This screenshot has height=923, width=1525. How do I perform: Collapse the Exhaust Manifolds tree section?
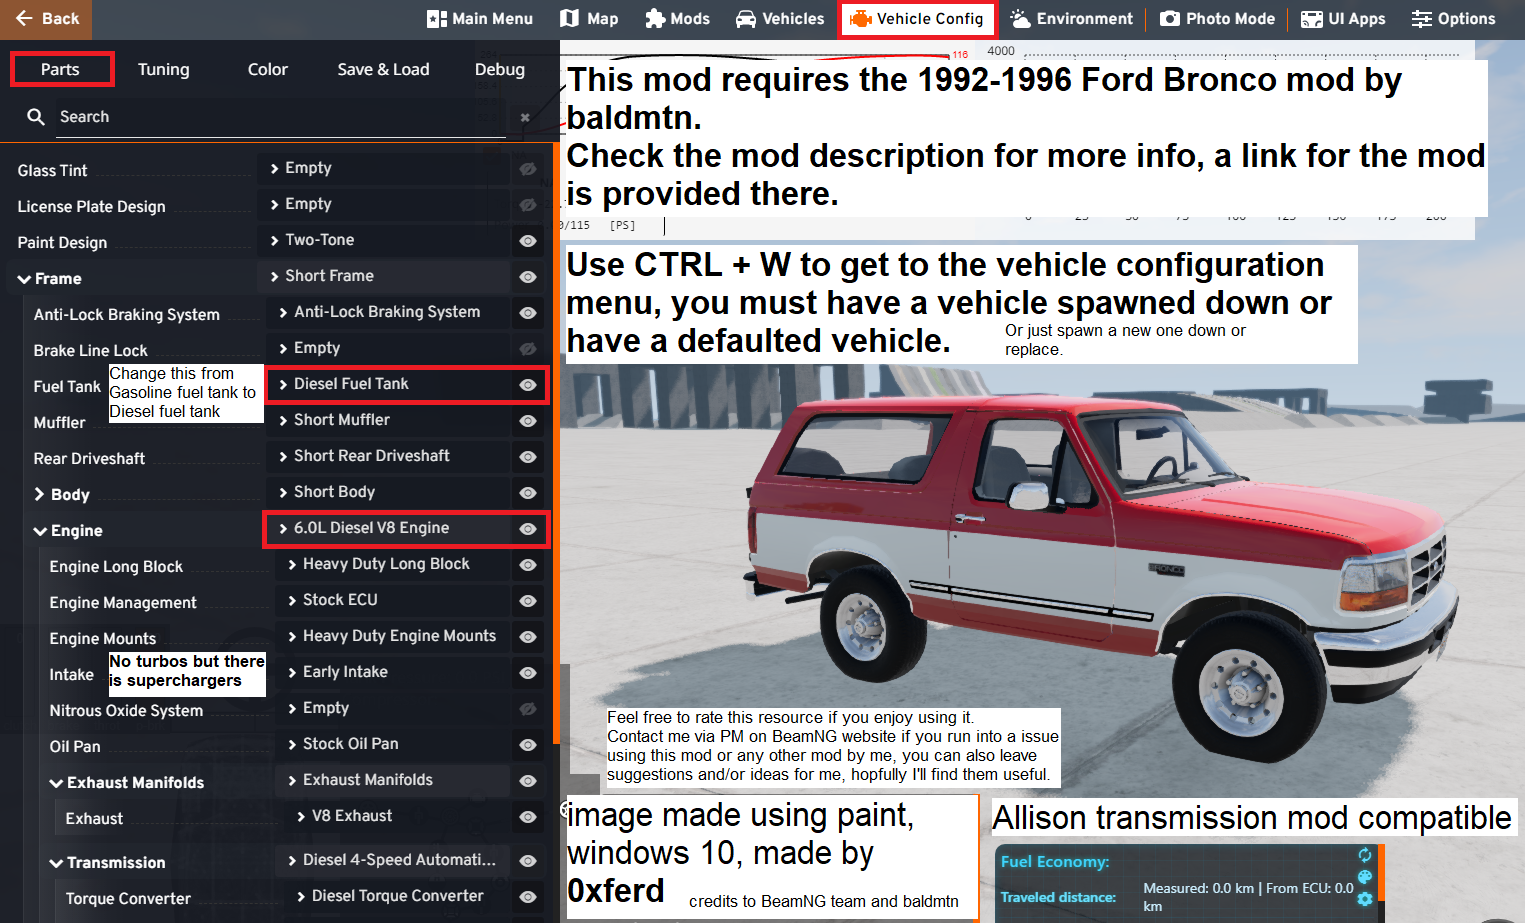[57, 783]
